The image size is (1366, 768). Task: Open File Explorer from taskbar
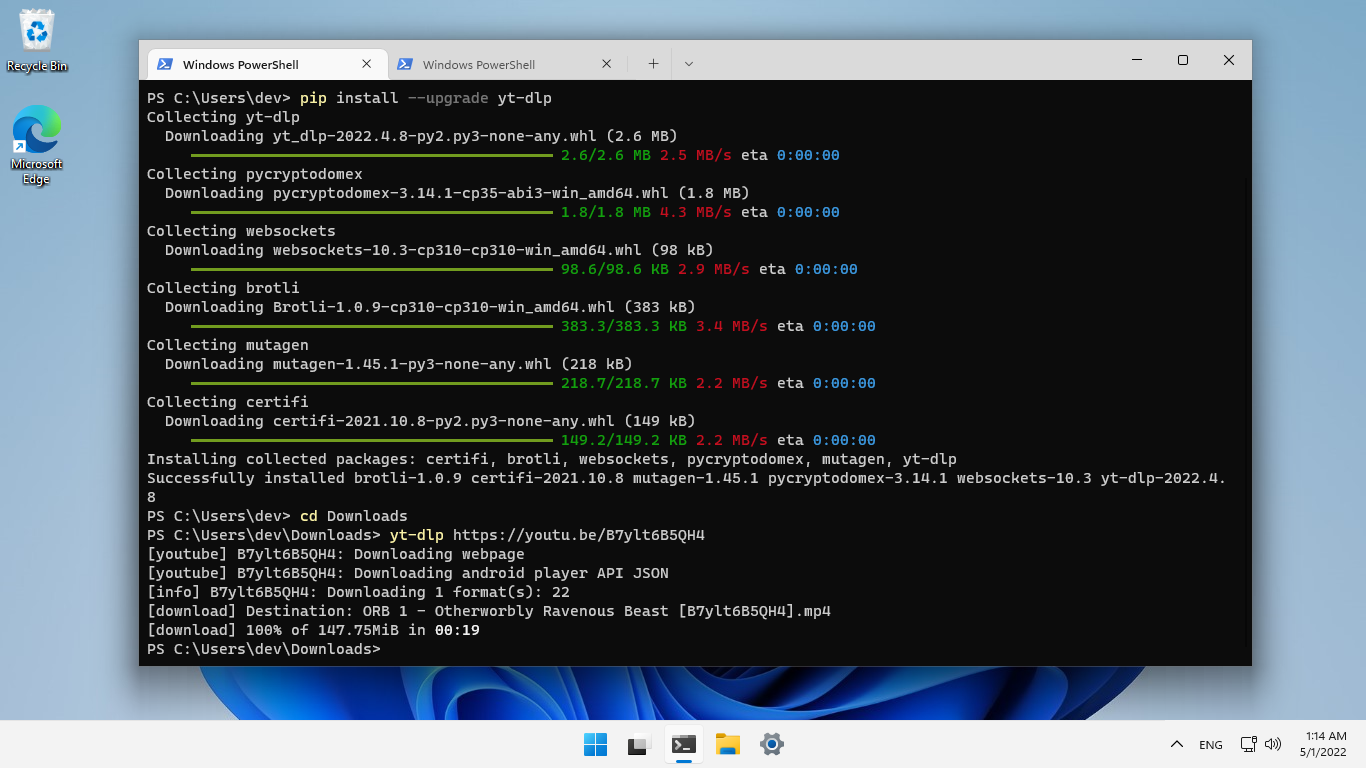pos(727,744)
